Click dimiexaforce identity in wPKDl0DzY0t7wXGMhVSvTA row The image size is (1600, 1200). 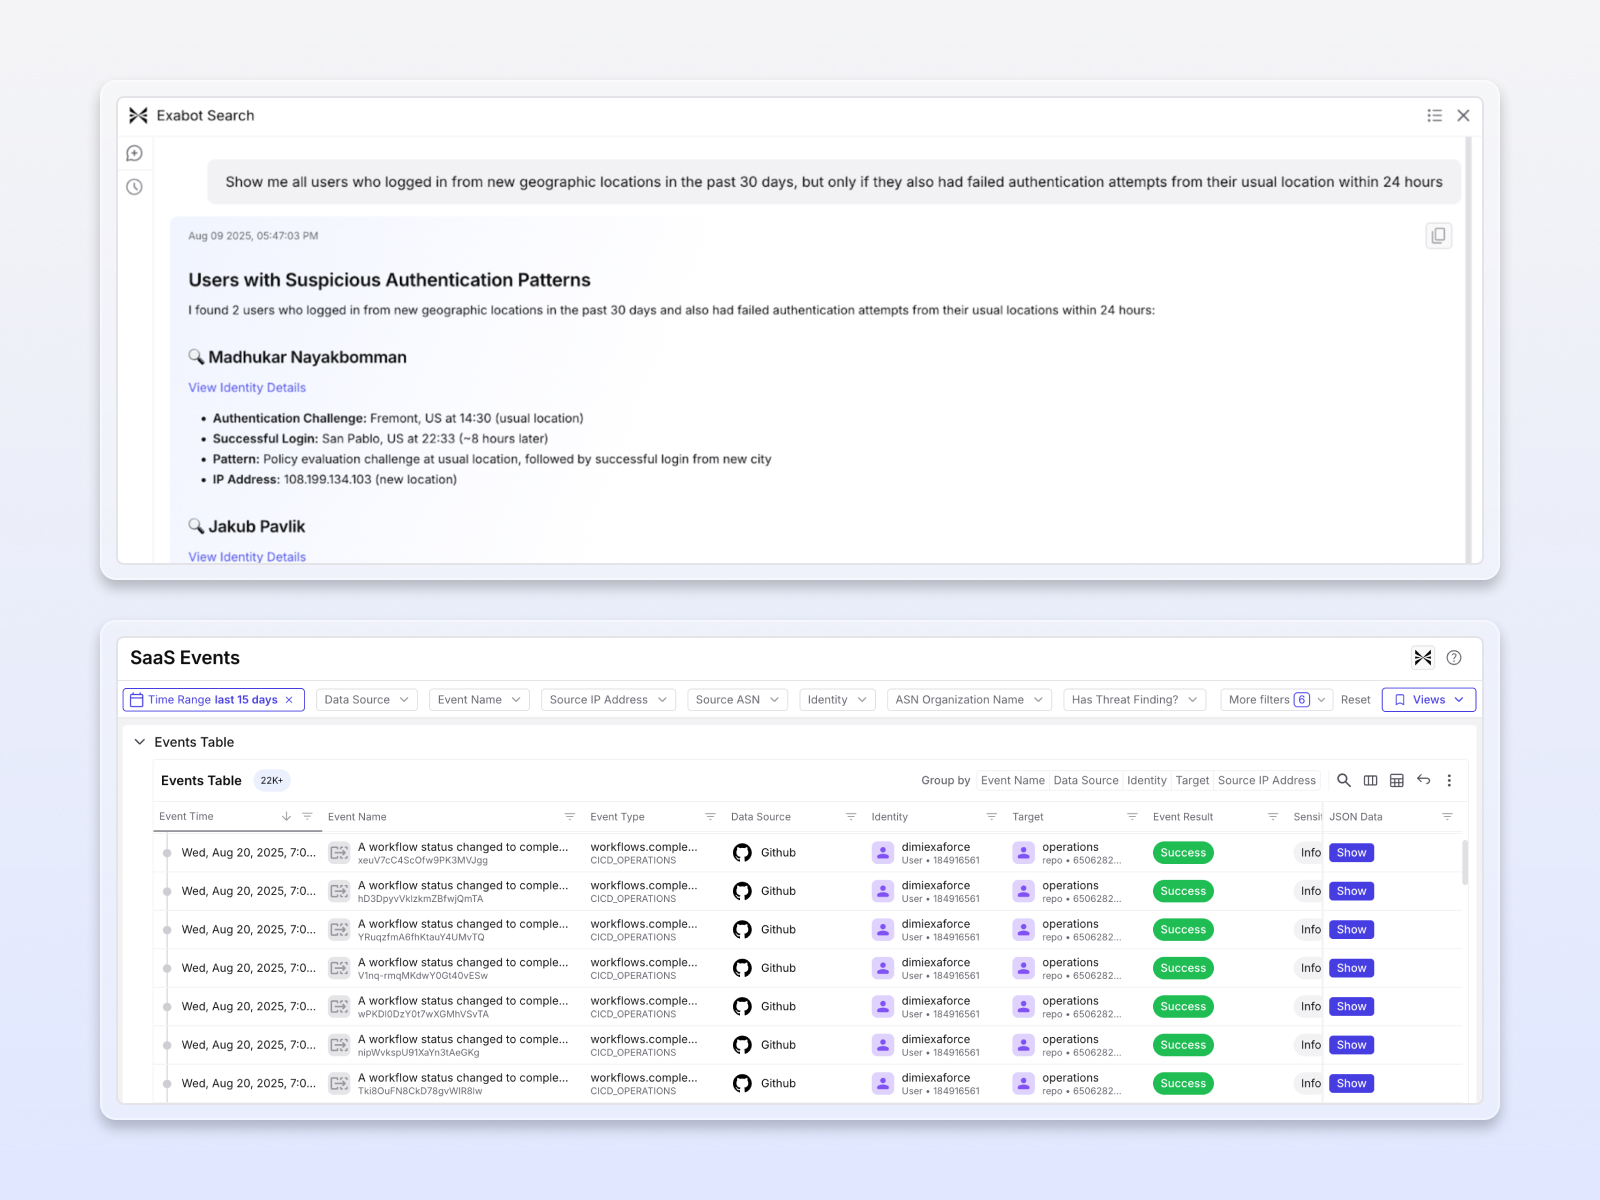point(936,1001)
